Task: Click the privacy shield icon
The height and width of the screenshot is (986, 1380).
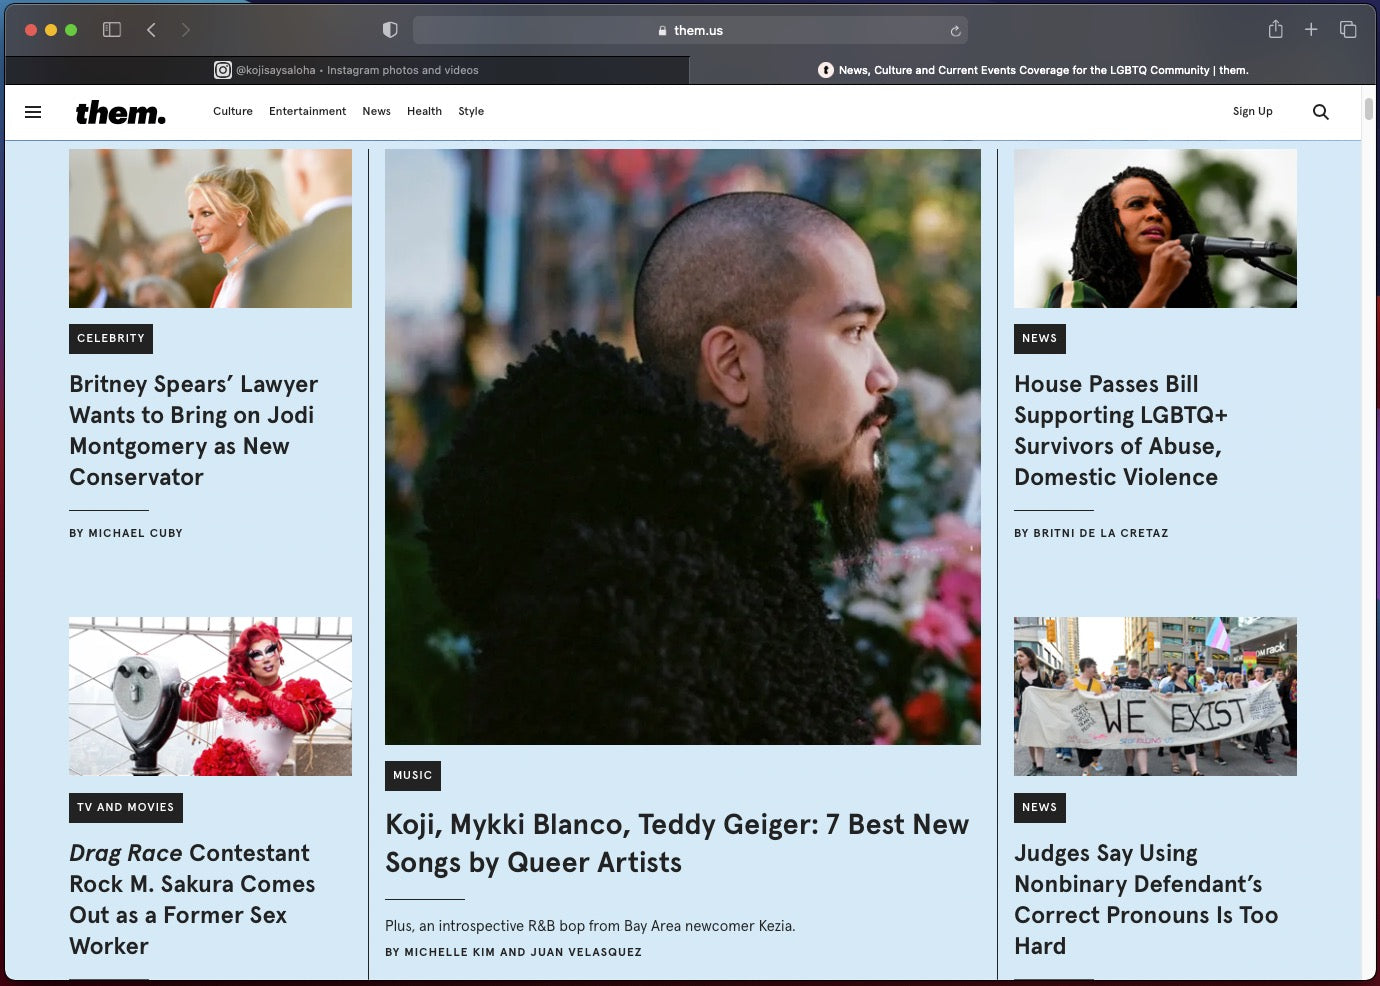Action: click(390, 30)
